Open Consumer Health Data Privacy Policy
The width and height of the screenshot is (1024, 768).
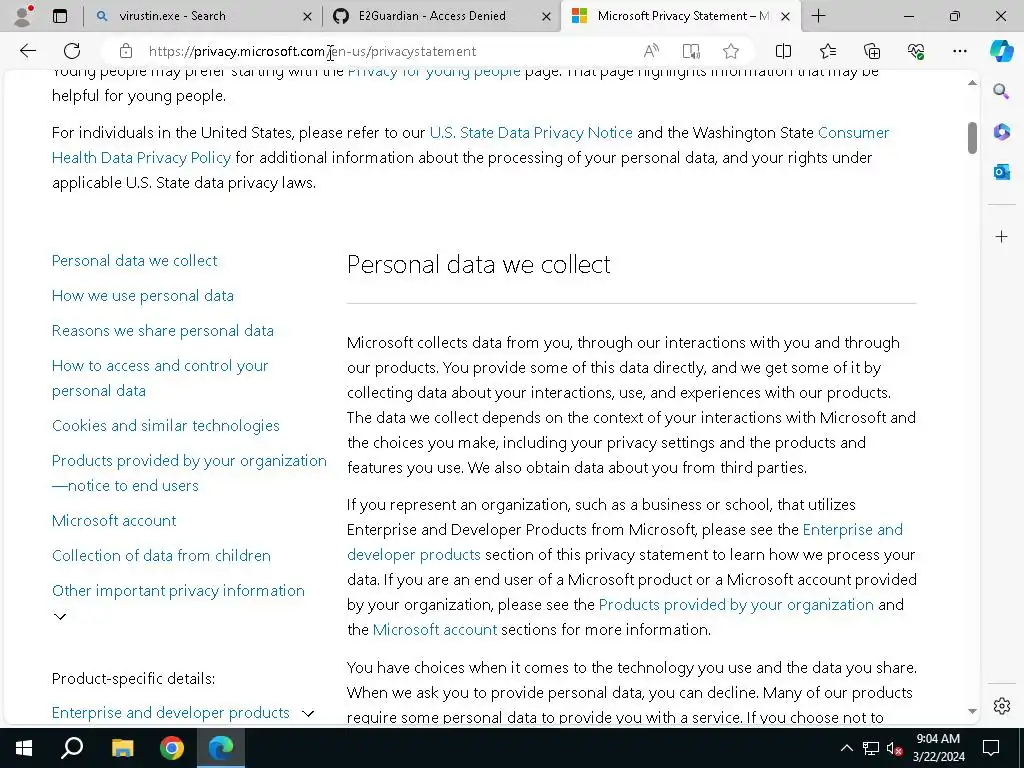pos(141,157)
